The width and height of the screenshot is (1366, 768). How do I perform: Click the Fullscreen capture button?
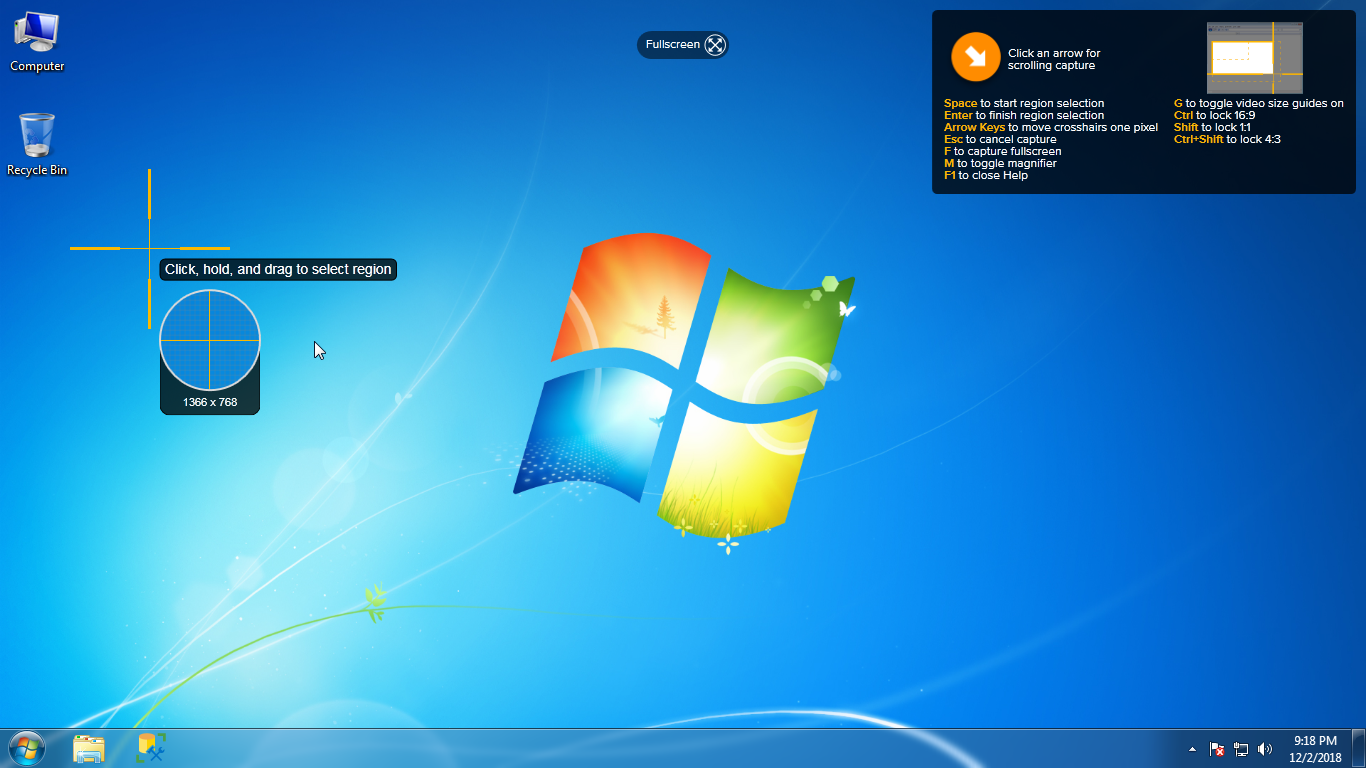coord(673,45)
